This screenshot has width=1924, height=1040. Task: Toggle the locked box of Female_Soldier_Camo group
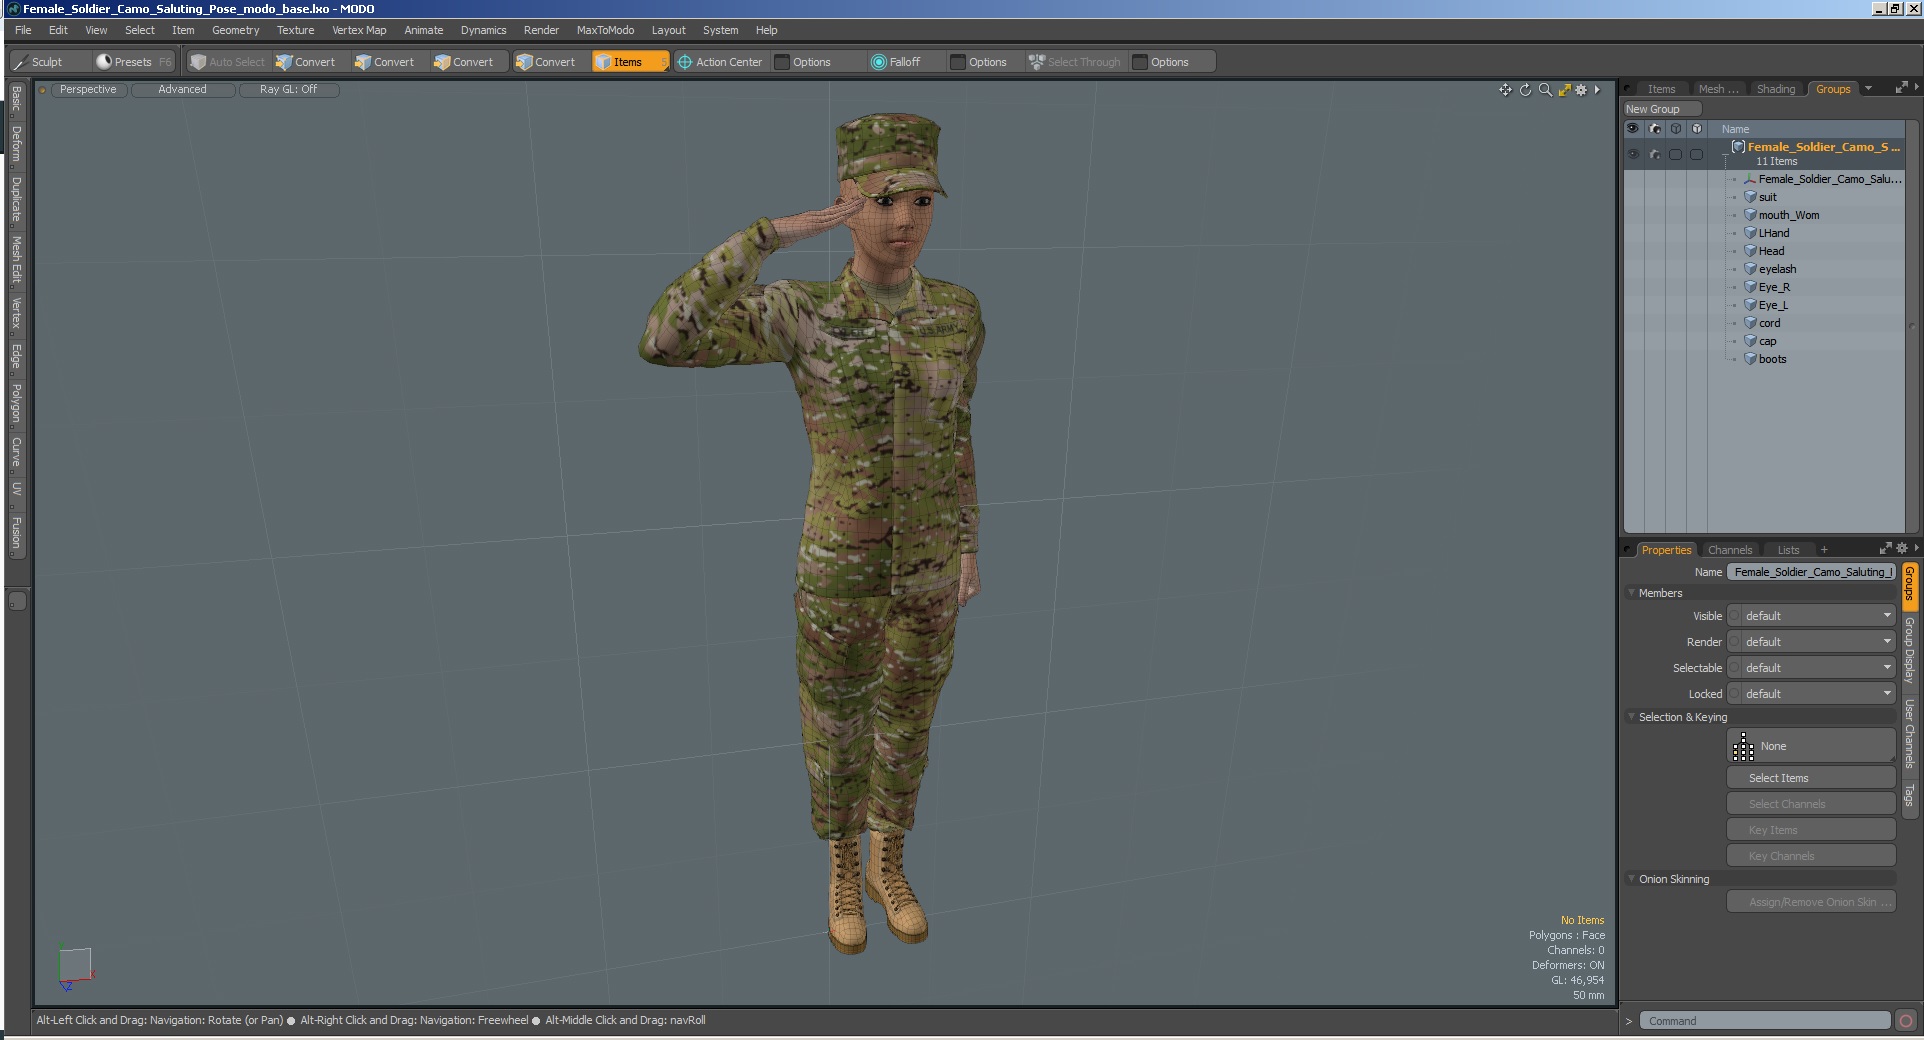pos(1697,154)
